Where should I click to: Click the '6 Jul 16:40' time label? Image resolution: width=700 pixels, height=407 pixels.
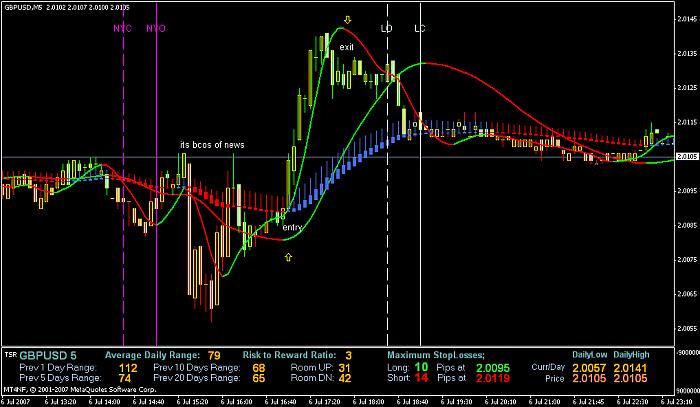tap(278, 402)
